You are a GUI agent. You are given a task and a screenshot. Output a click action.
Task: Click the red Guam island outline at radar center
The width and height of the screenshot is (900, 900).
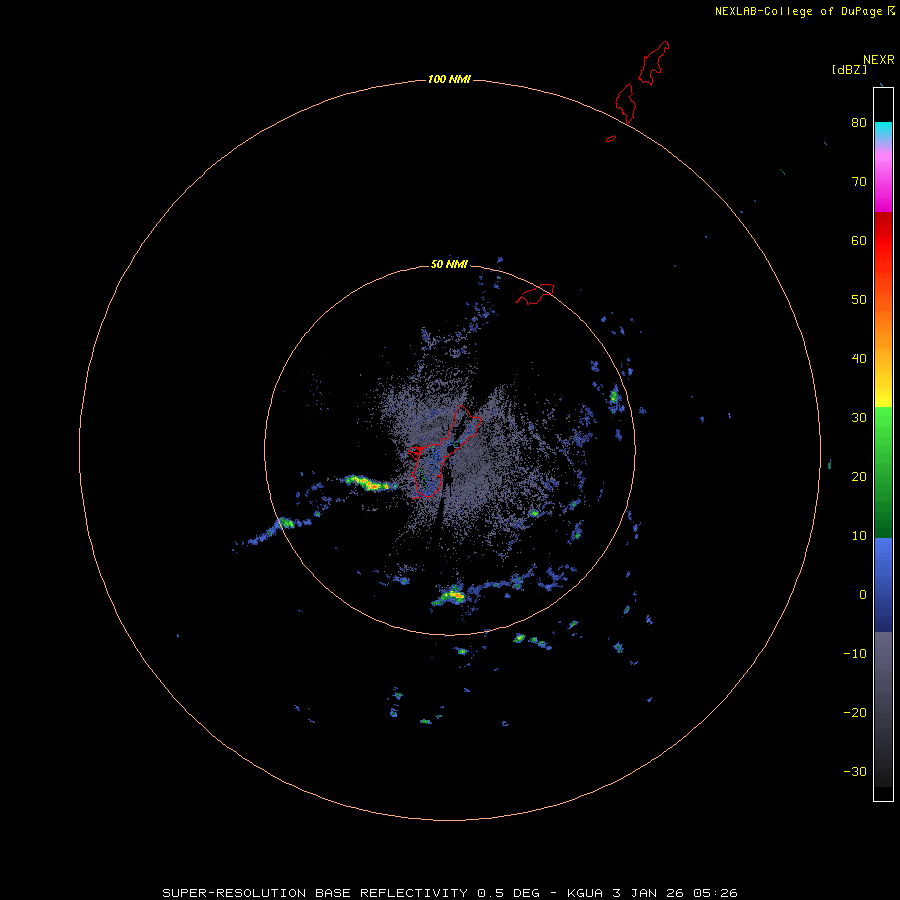coord(443,452)
